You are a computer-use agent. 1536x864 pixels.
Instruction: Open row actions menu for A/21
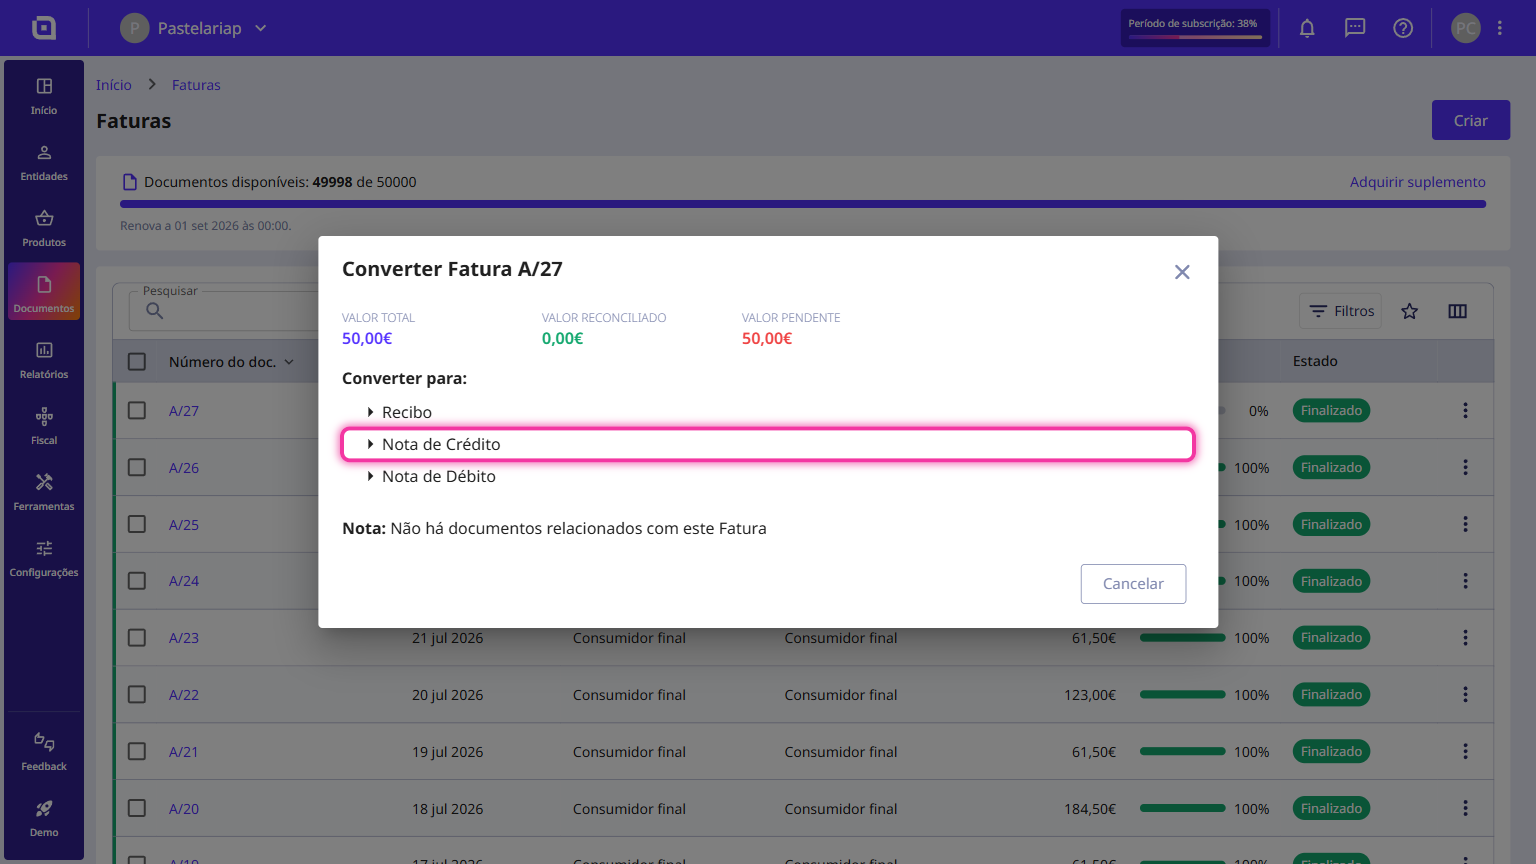coord(1465,751)
